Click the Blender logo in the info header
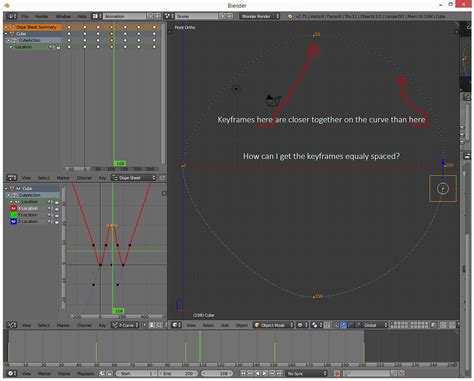Image resolution: width=474 pixels, height=381 pixels. pos(290,16)
